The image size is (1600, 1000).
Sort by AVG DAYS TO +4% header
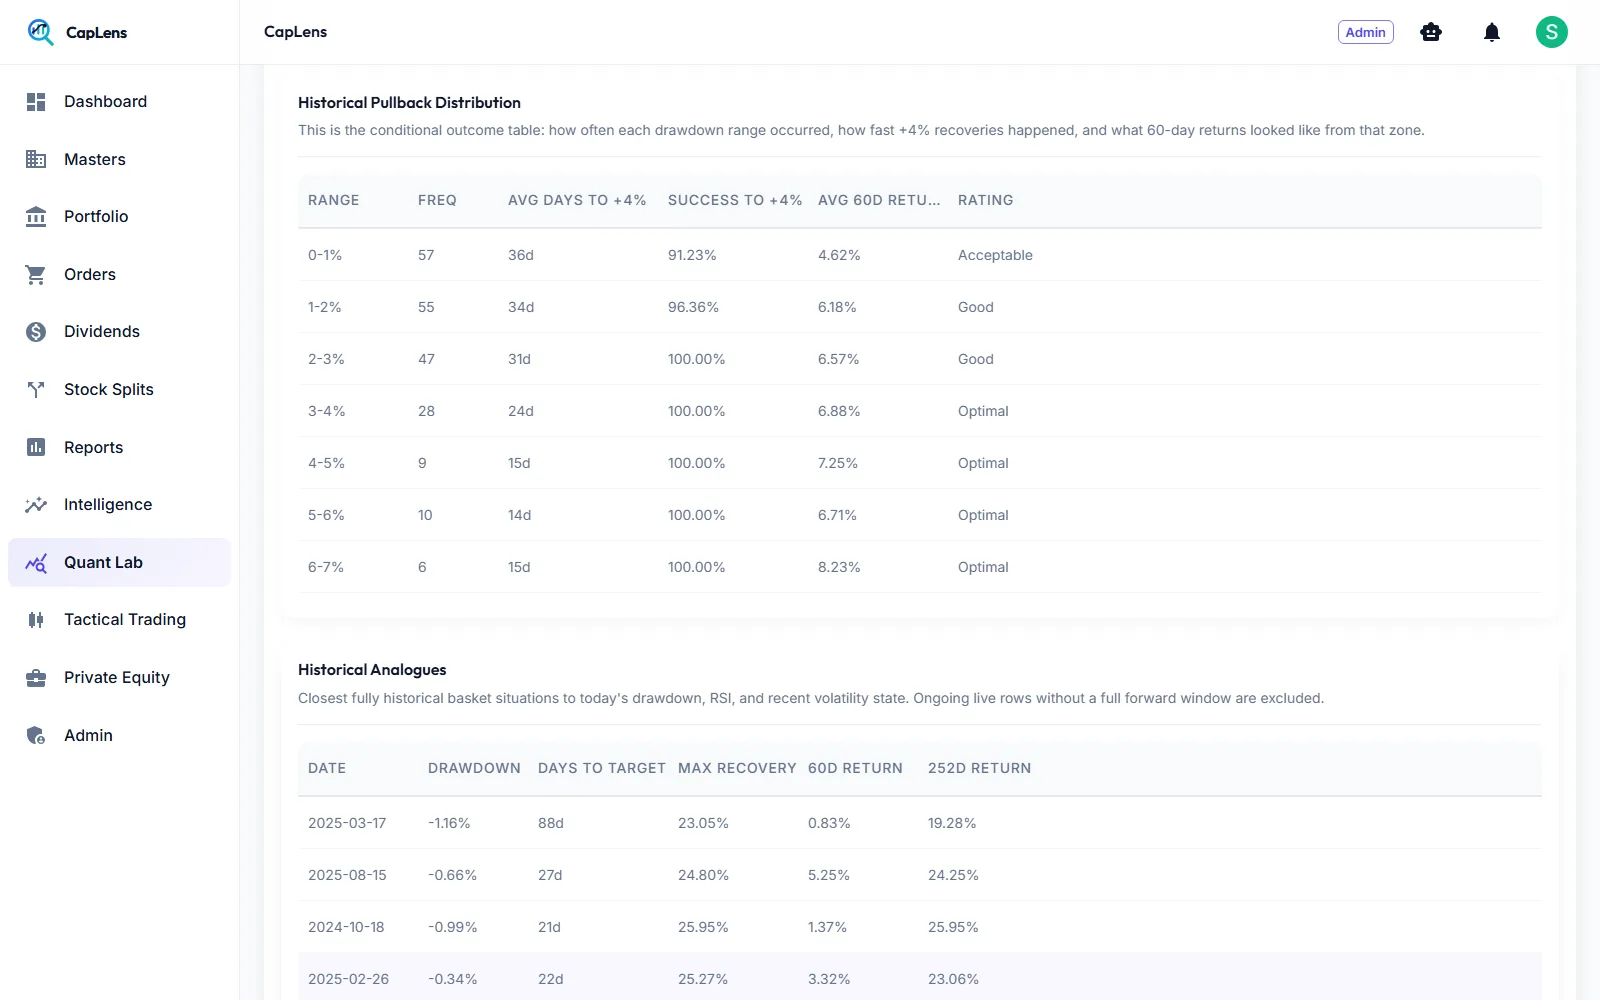[577, 200]
